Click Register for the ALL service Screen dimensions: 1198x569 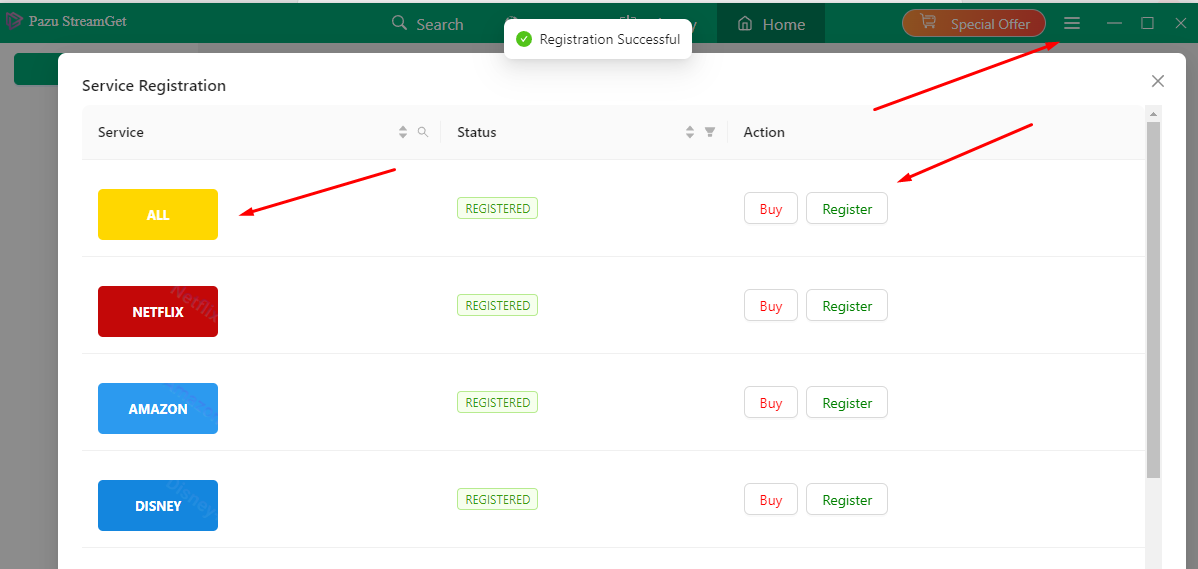click(x=847, y=209)
